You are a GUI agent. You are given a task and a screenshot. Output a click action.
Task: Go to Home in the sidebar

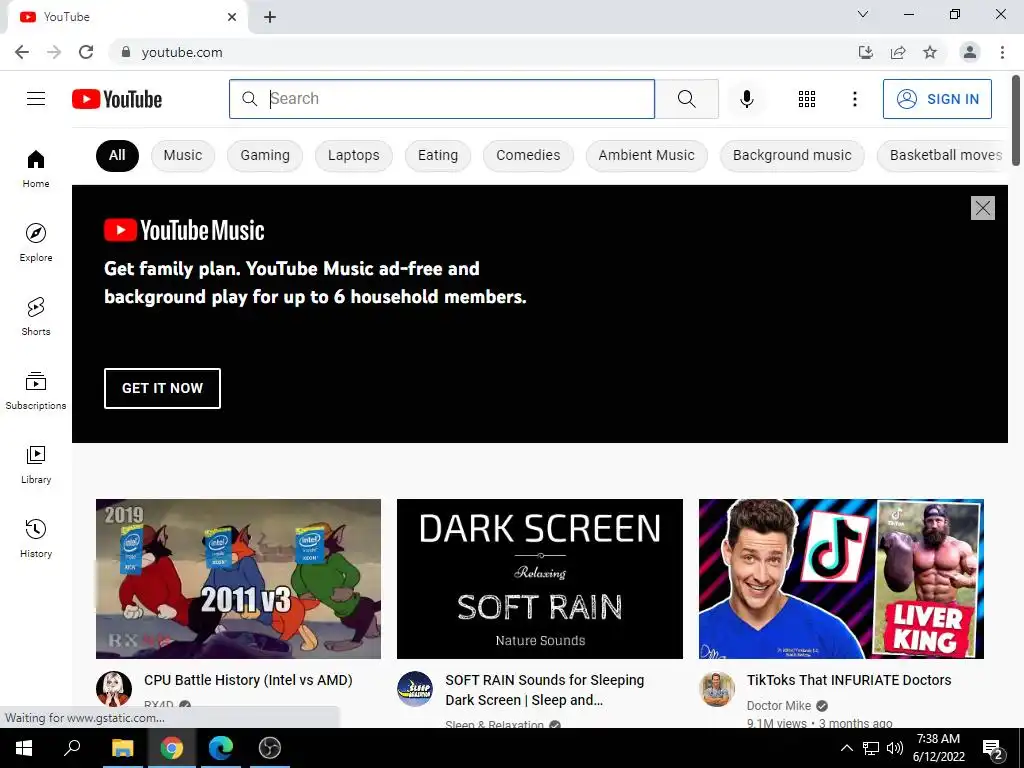36,168
